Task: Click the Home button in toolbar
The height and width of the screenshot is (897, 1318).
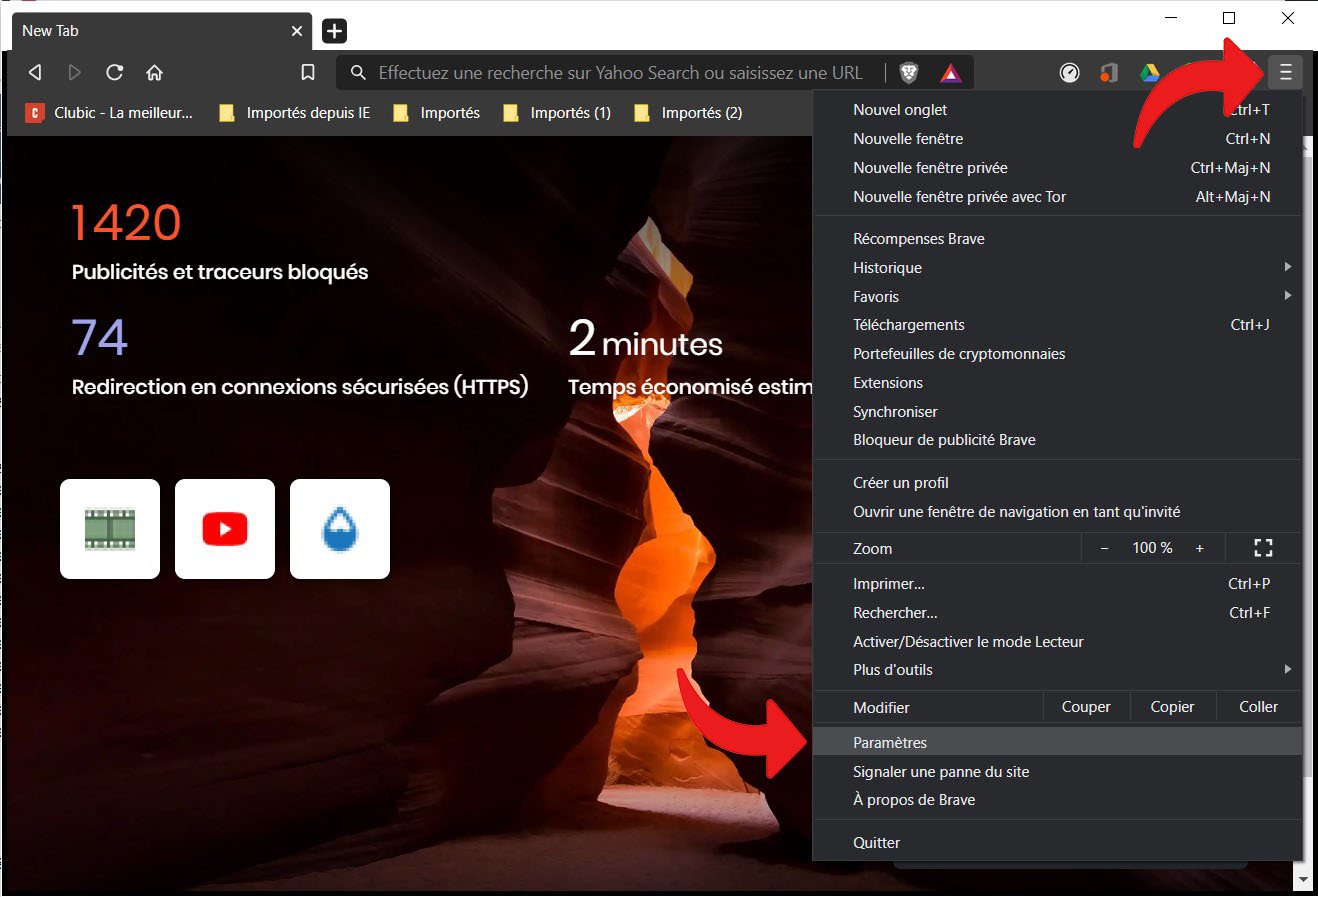Action: click(x=154, y=72)
